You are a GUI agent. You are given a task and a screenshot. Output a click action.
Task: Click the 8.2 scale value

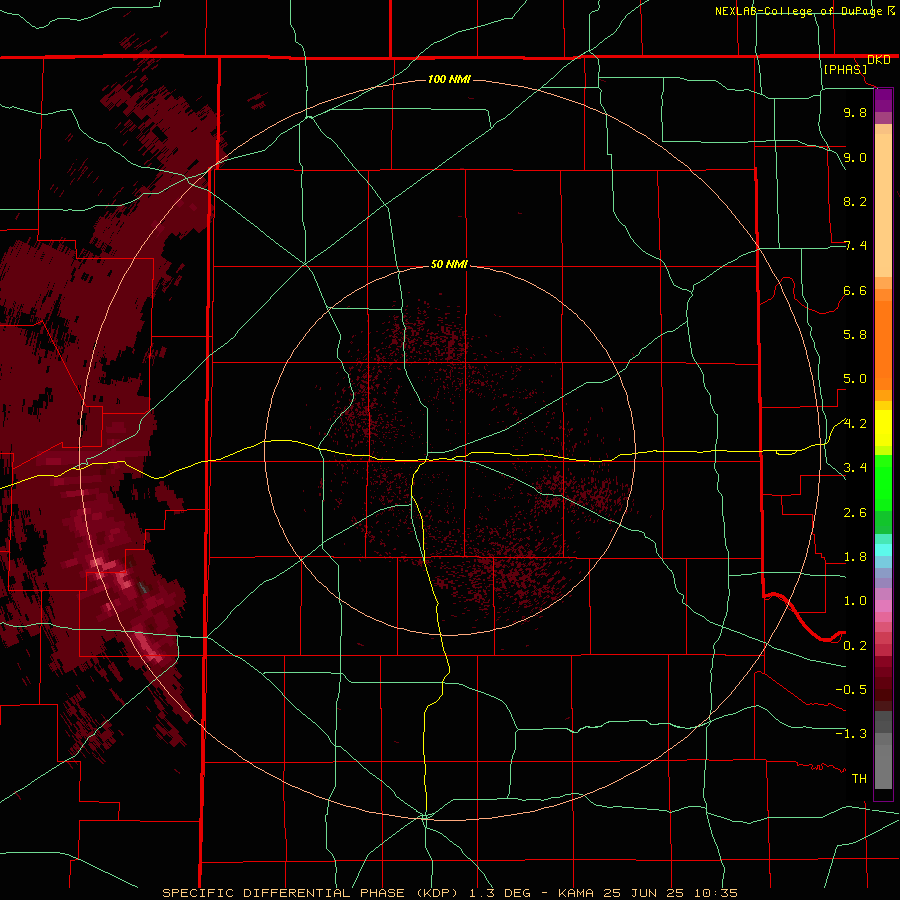pos(855,201)
